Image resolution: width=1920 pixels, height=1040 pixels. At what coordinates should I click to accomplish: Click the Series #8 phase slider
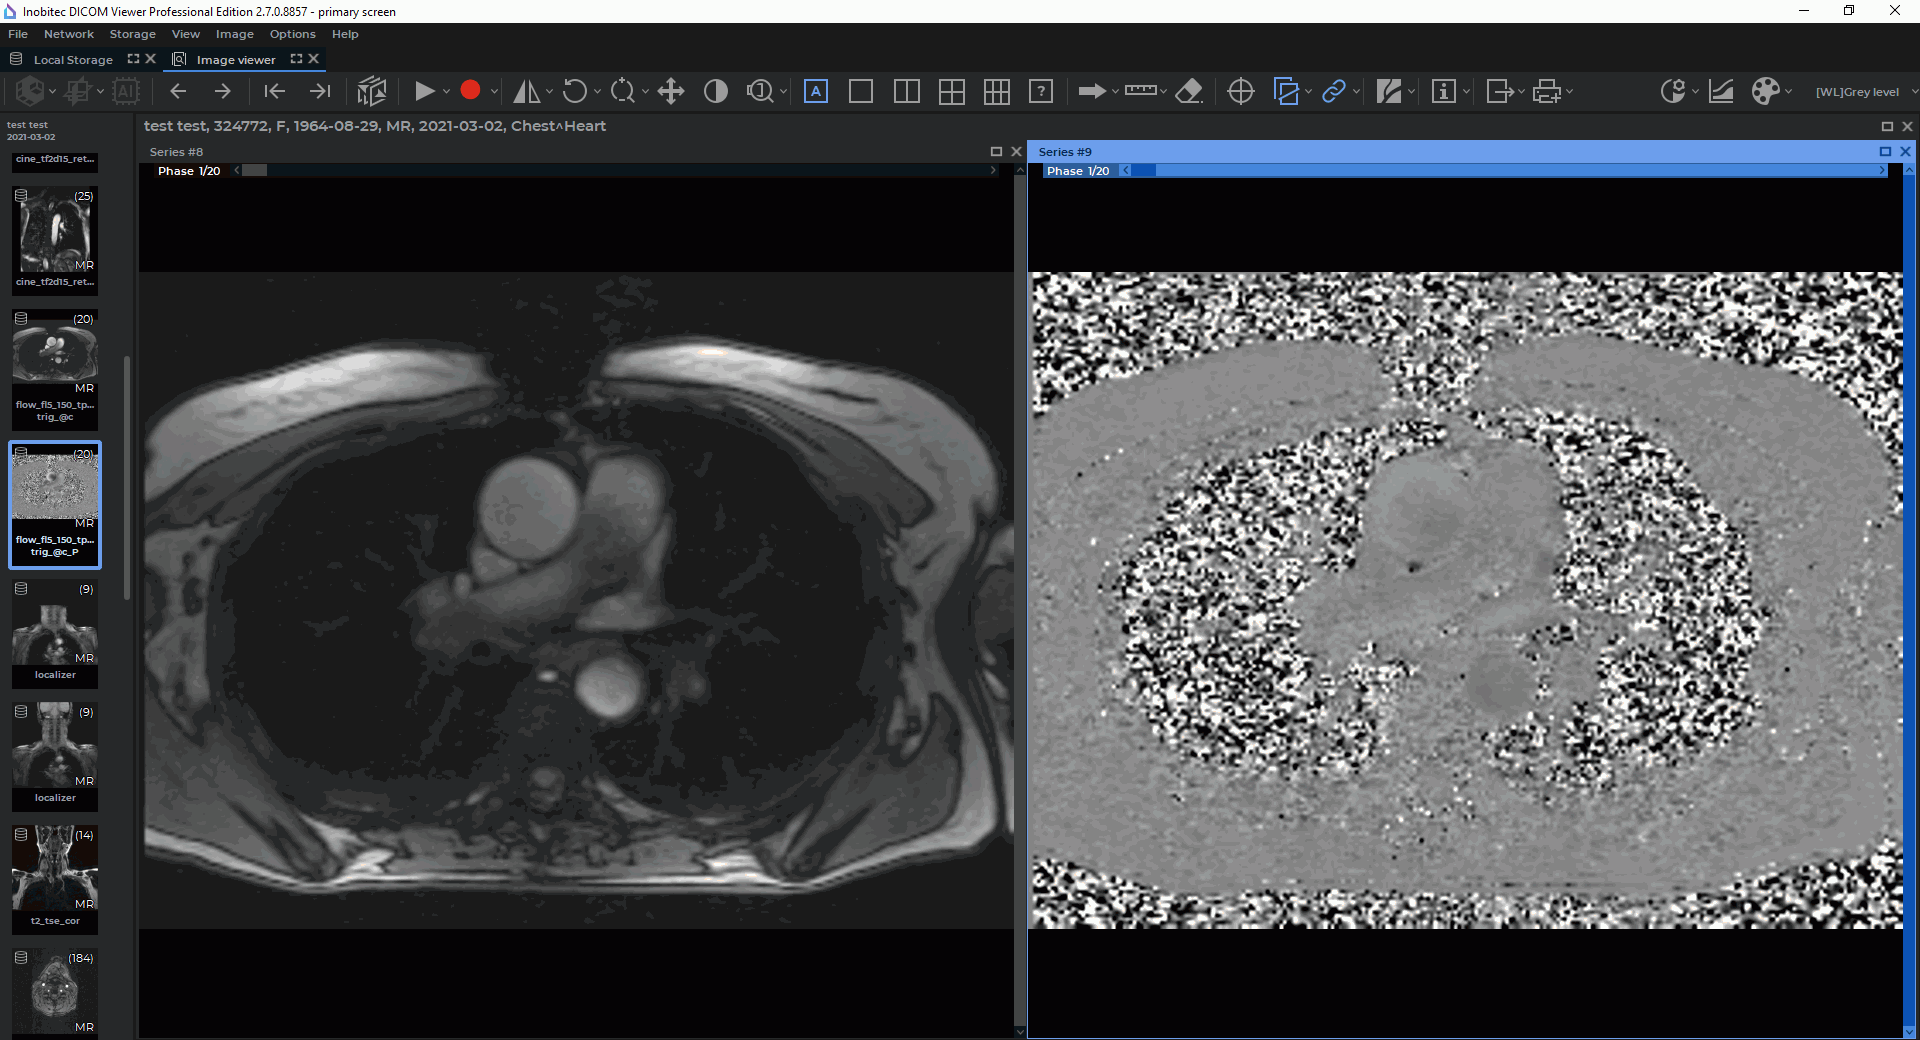click(x=615, y=170)
